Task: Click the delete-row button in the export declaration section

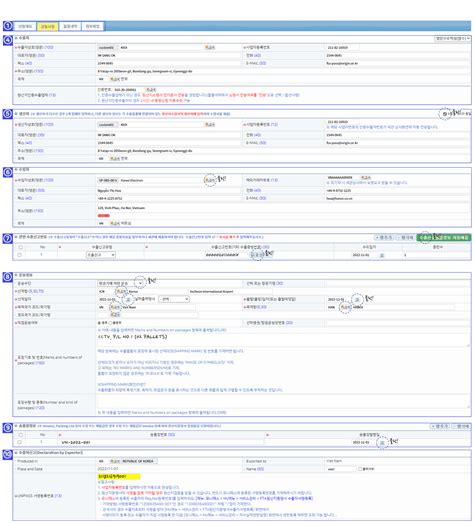Action: pyautogui.click(x=405, y=237)
